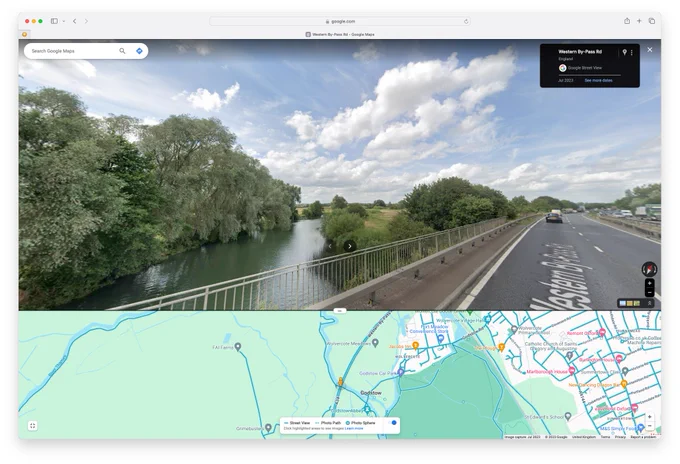The image size is (680, 464).
Task: Click the Western By-Pass Rd title
Action: [x=580, y=52]
